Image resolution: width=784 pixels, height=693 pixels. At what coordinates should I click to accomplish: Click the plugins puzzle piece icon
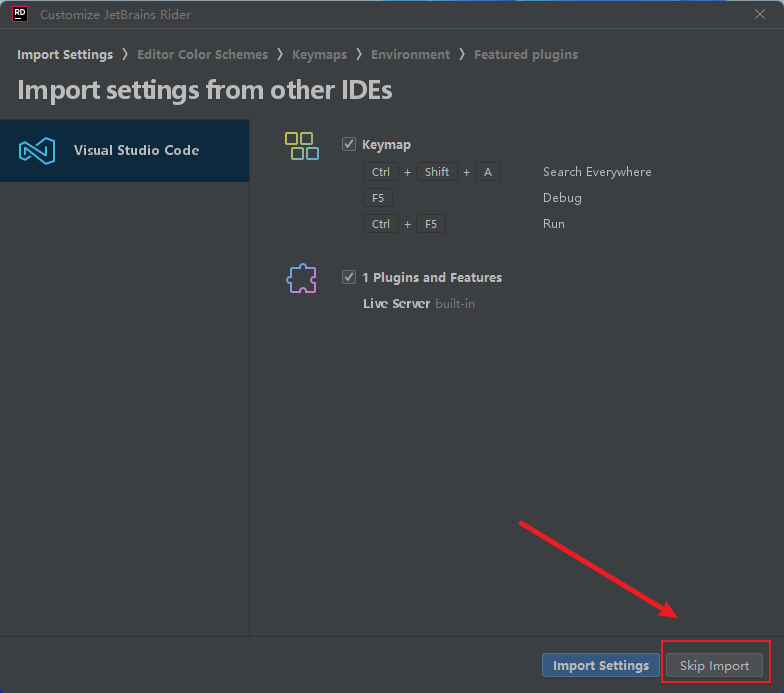click(x=302, y=278)
